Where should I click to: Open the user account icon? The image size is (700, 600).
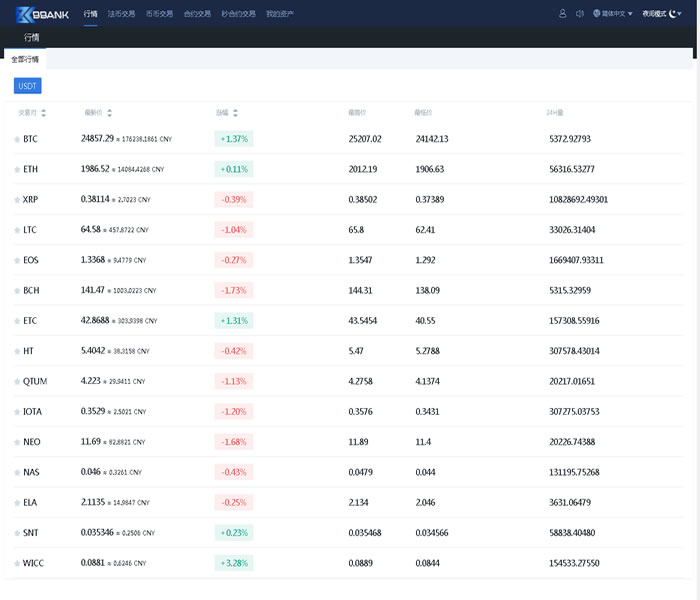[562, 13]
